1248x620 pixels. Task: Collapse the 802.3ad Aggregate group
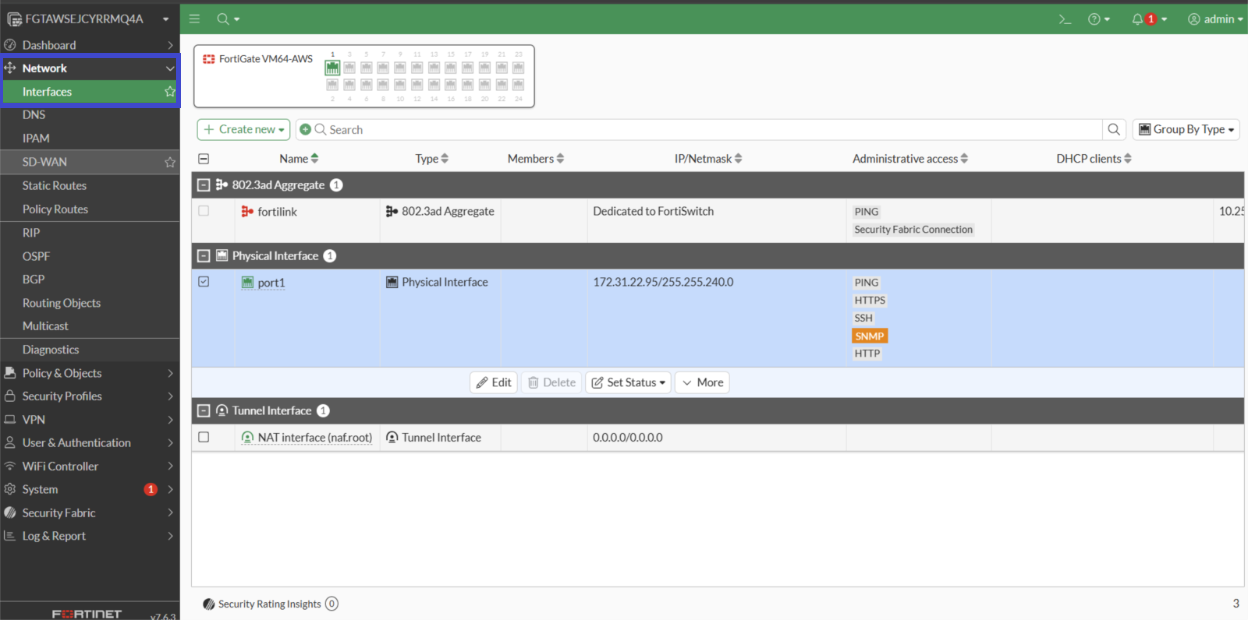[204, 185]
